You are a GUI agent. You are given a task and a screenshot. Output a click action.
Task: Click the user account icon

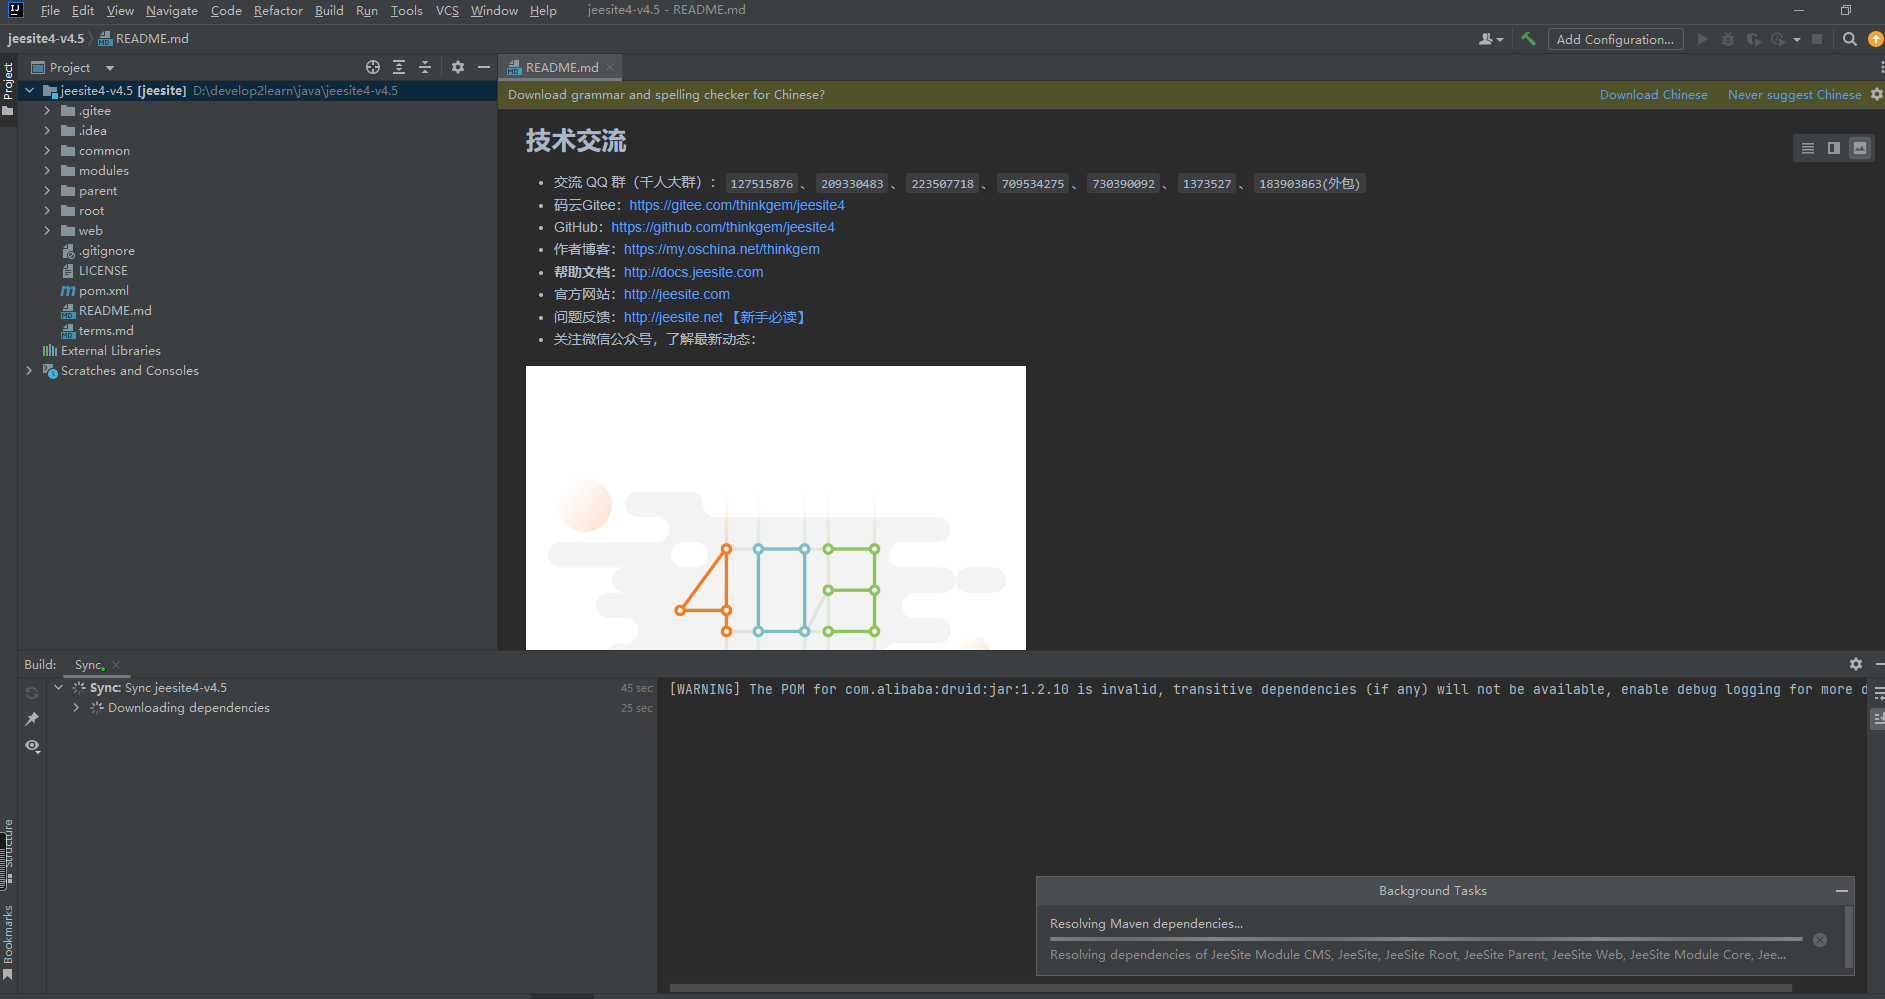coord(1490,39)
